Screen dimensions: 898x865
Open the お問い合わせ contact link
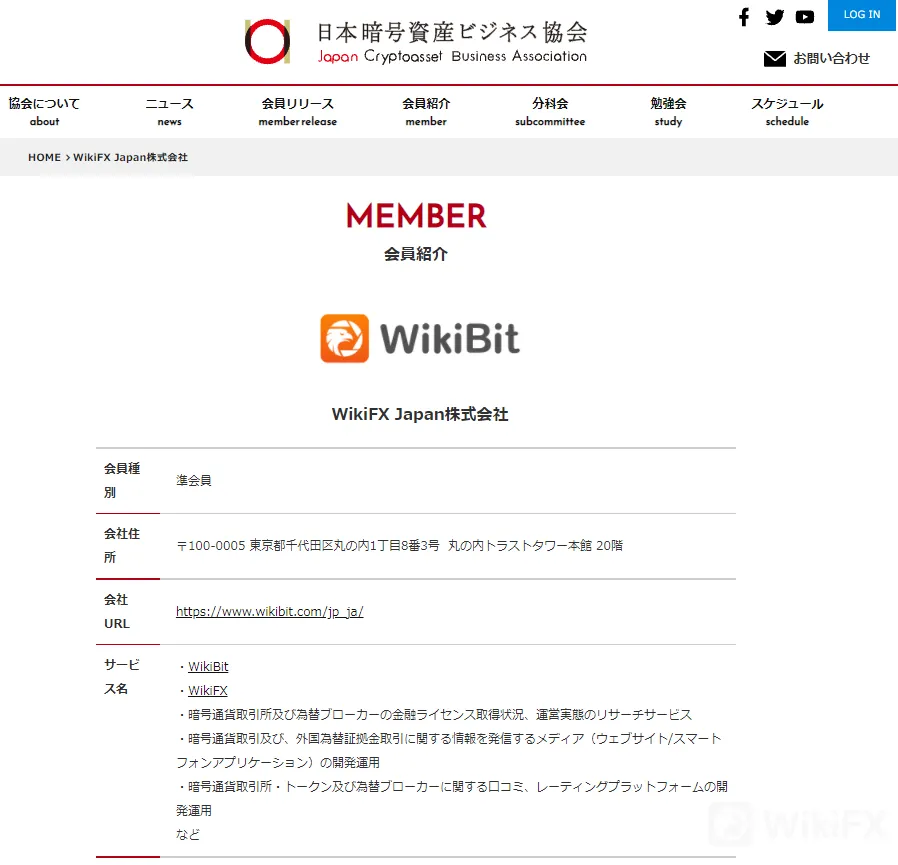[831, 58]
